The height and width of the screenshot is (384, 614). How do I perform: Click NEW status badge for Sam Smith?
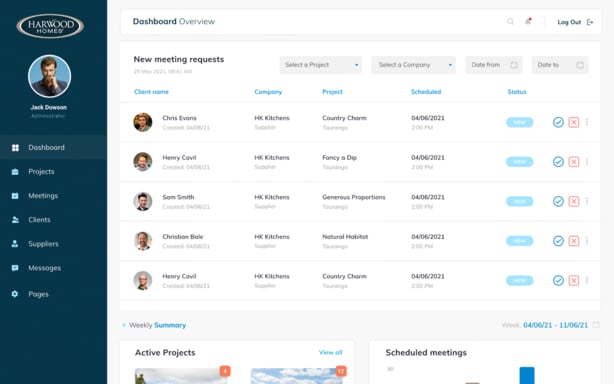pyautogui.click(x=519, y=201)
